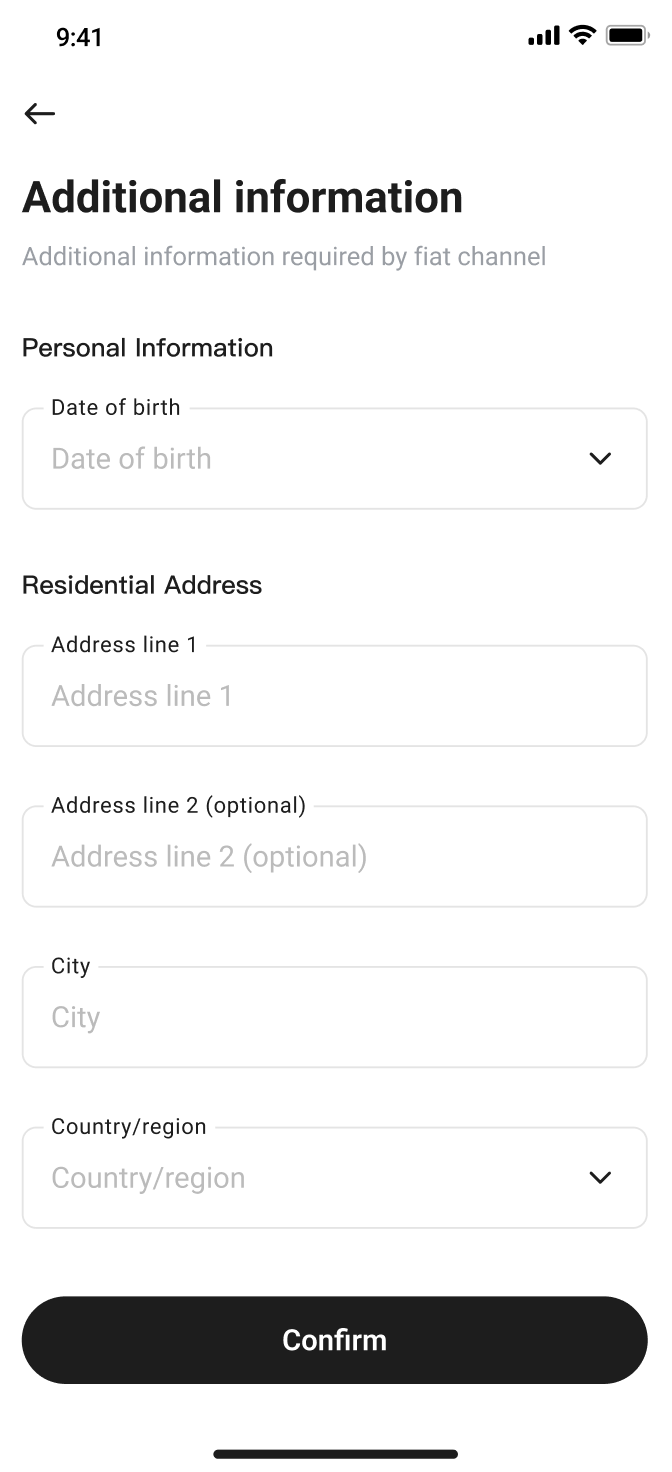This screenshot has height=1472, width=672.
Task: Click the fiat channel subtitle text
Action: 284,257
